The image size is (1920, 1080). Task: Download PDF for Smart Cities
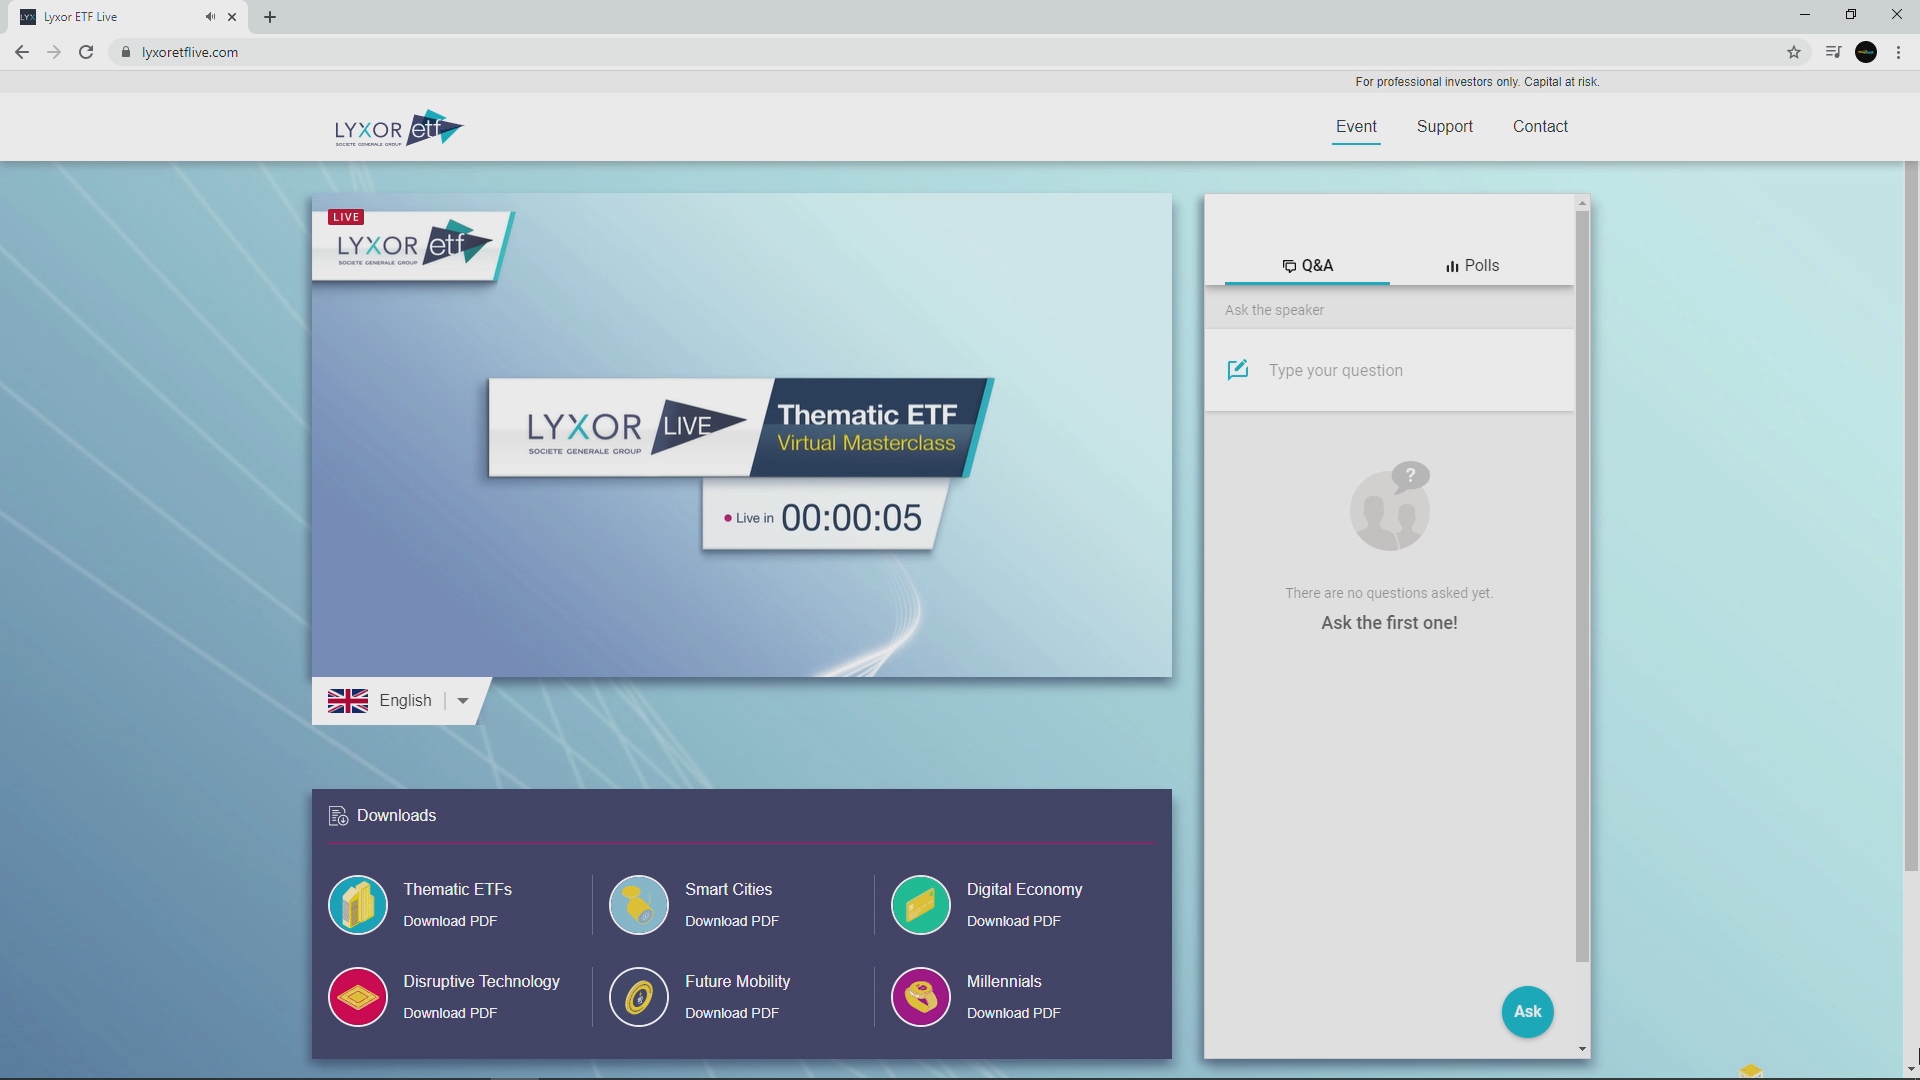(x=732, y=921)
